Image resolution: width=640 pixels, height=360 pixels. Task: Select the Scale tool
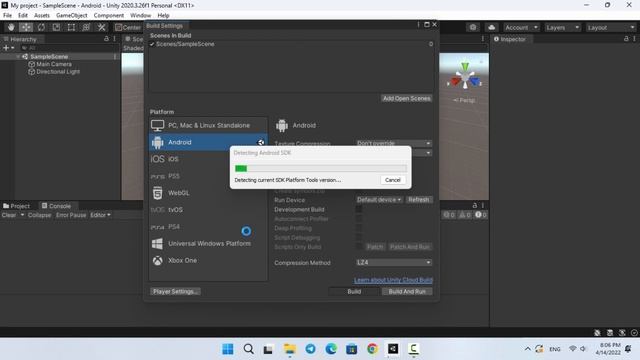tap(56, 27)
